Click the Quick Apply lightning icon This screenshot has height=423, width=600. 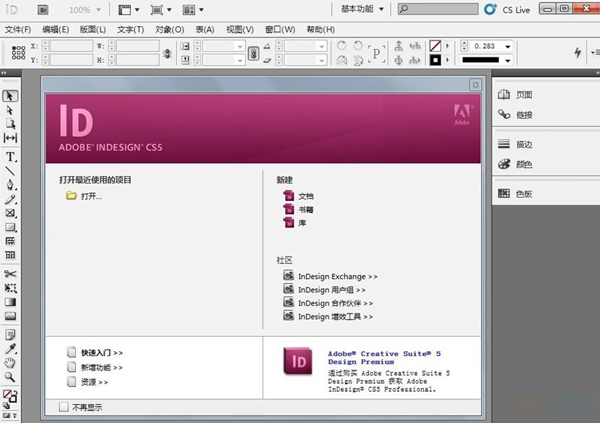577,52
